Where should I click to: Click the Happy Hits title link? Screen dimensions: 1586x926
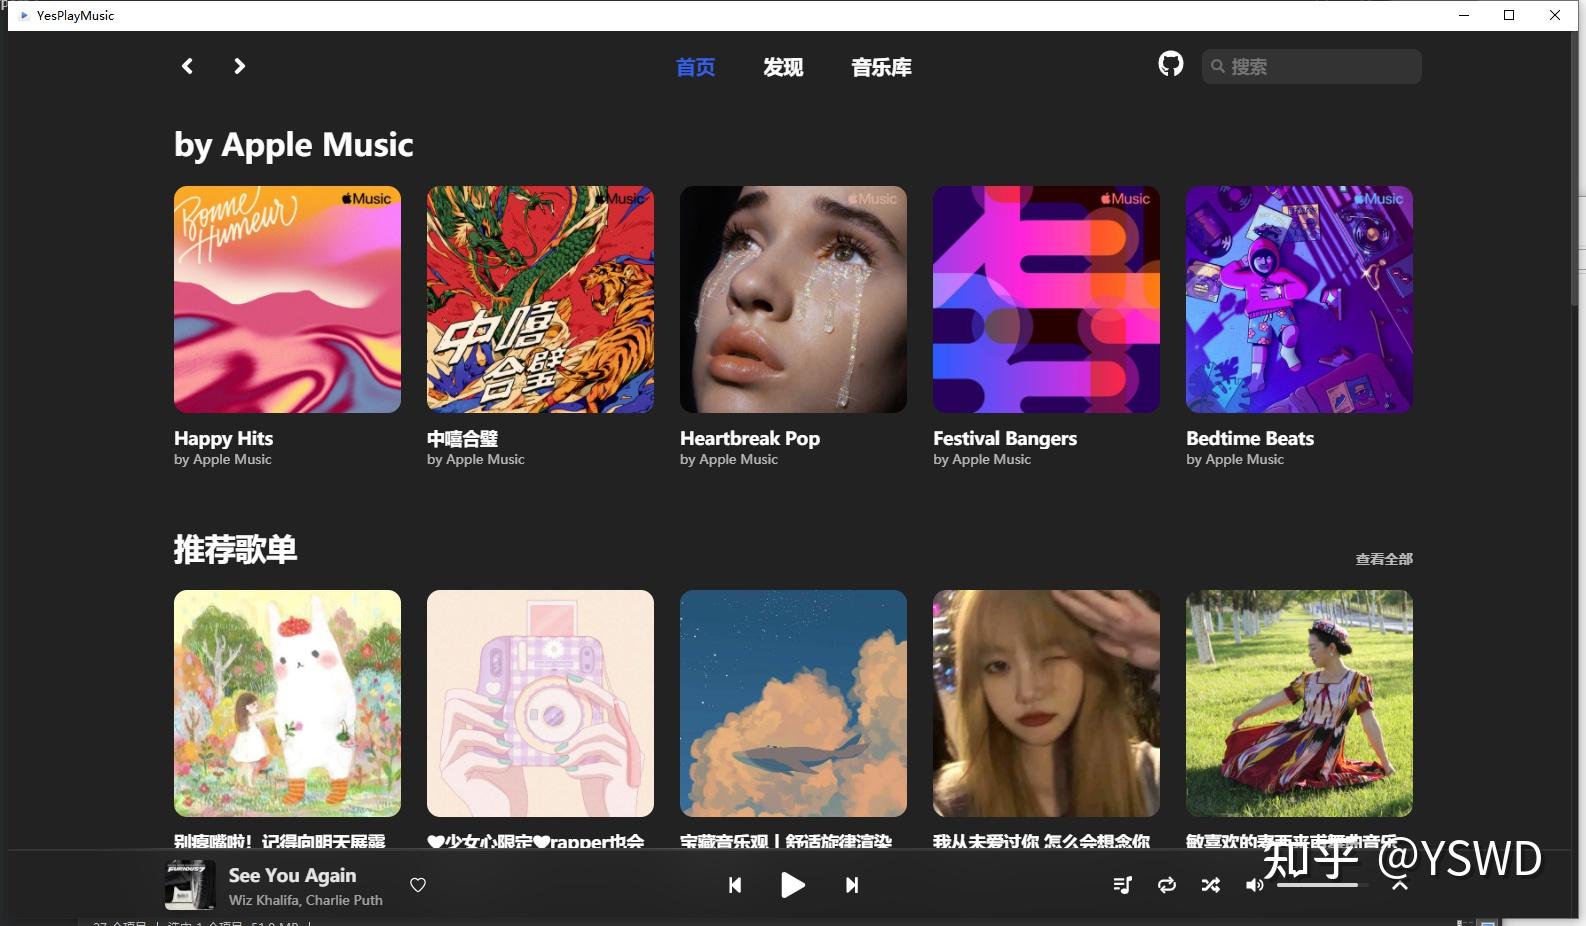(x=223, y=438)
